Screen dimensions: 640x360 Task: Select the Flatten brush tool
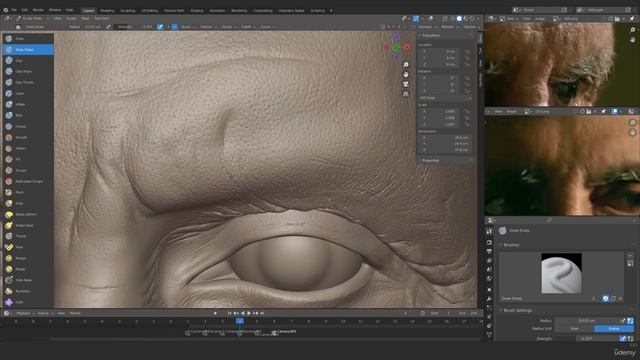pos(28,149)
